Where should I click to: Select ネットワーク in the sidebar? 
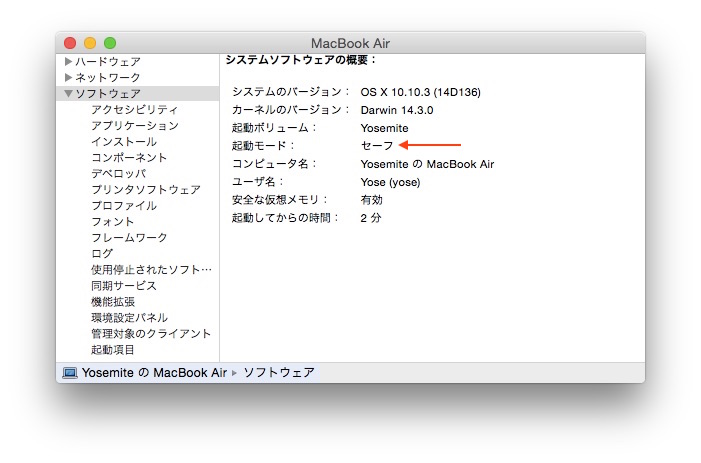pyautogui.click(x=108, y=77)
